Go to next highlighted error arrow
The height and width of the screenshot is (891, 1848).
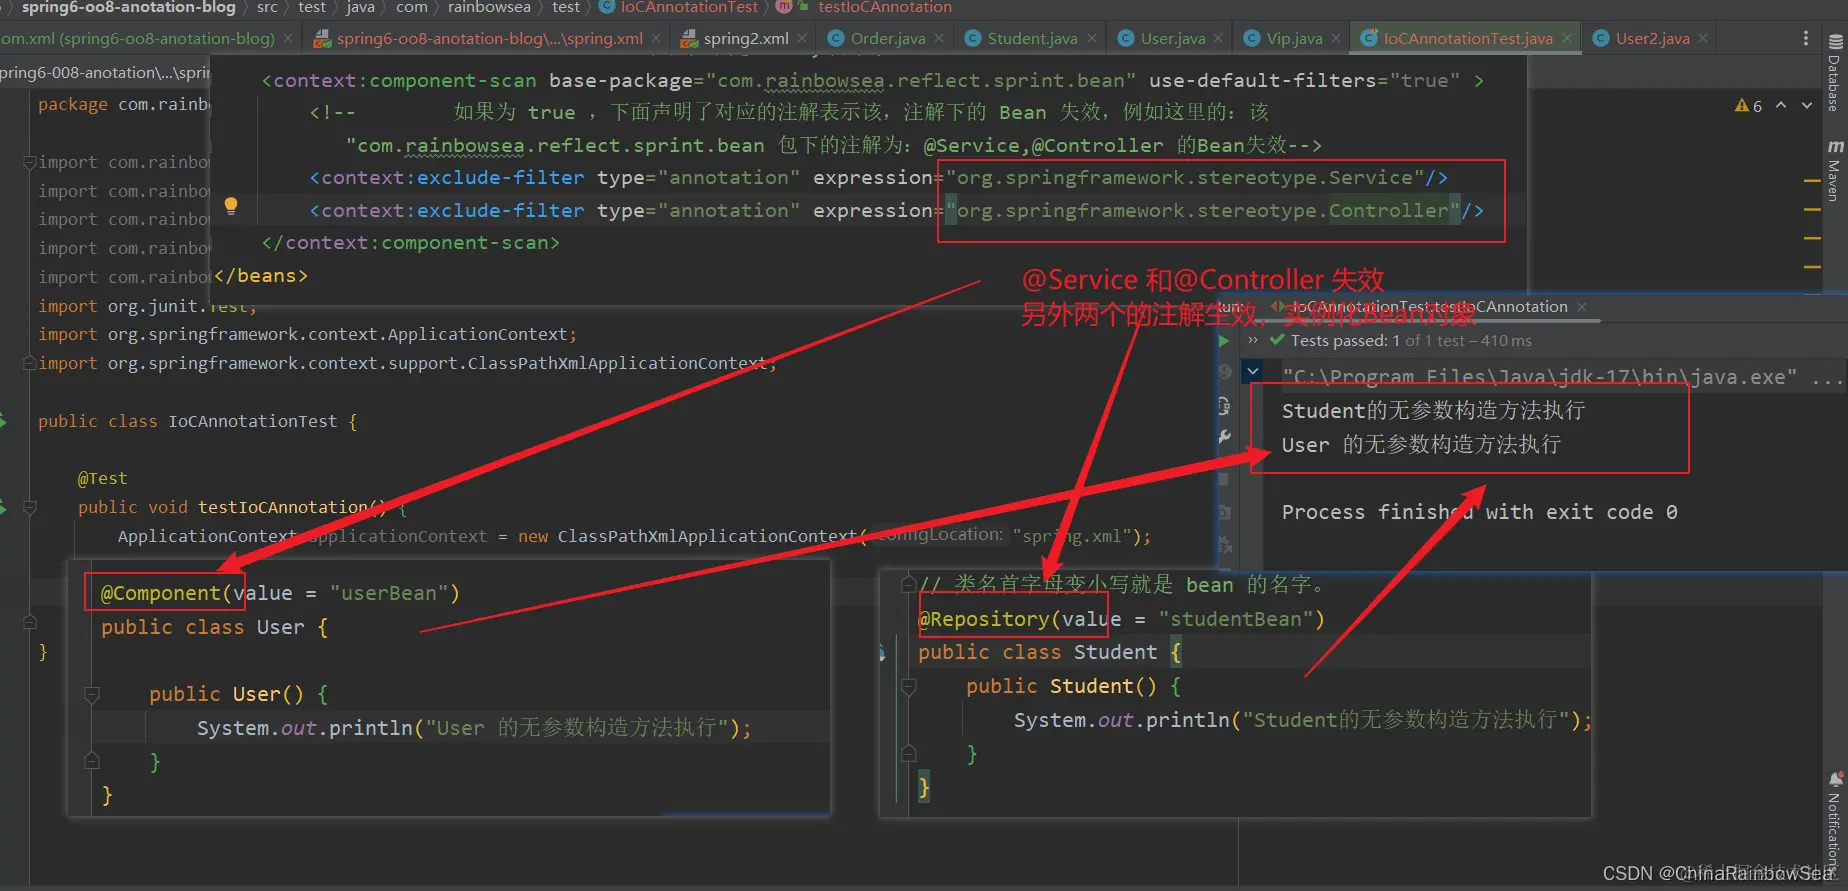coord(1807,105)
